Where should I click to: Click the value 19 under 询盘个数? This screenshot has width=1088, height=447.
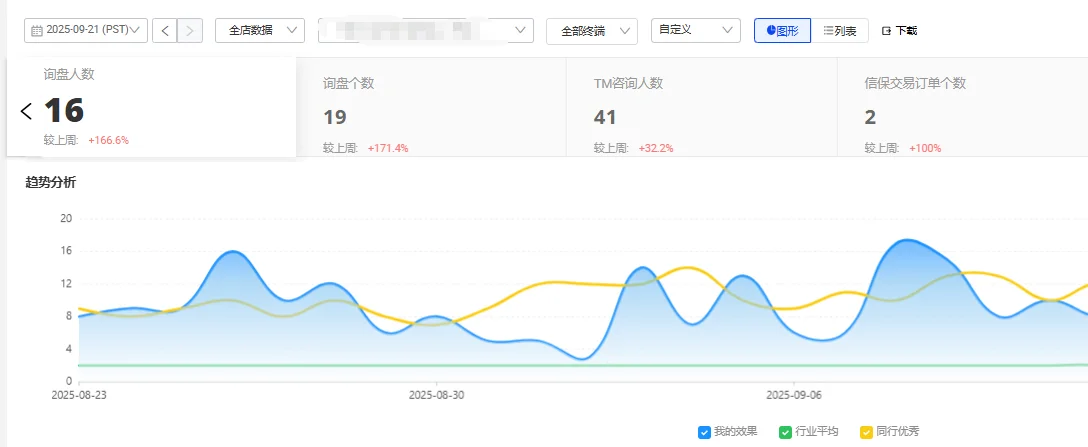334,117
